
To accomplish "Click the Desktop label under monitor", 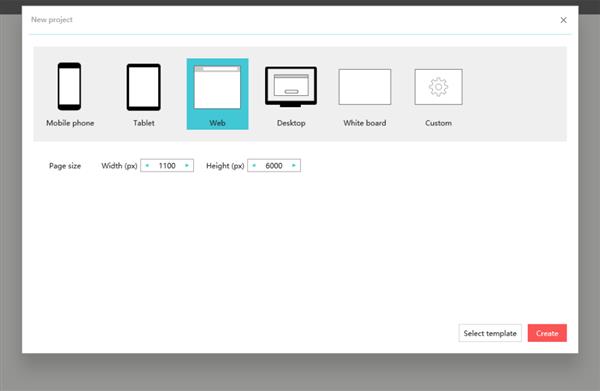I will pos(291,123).
